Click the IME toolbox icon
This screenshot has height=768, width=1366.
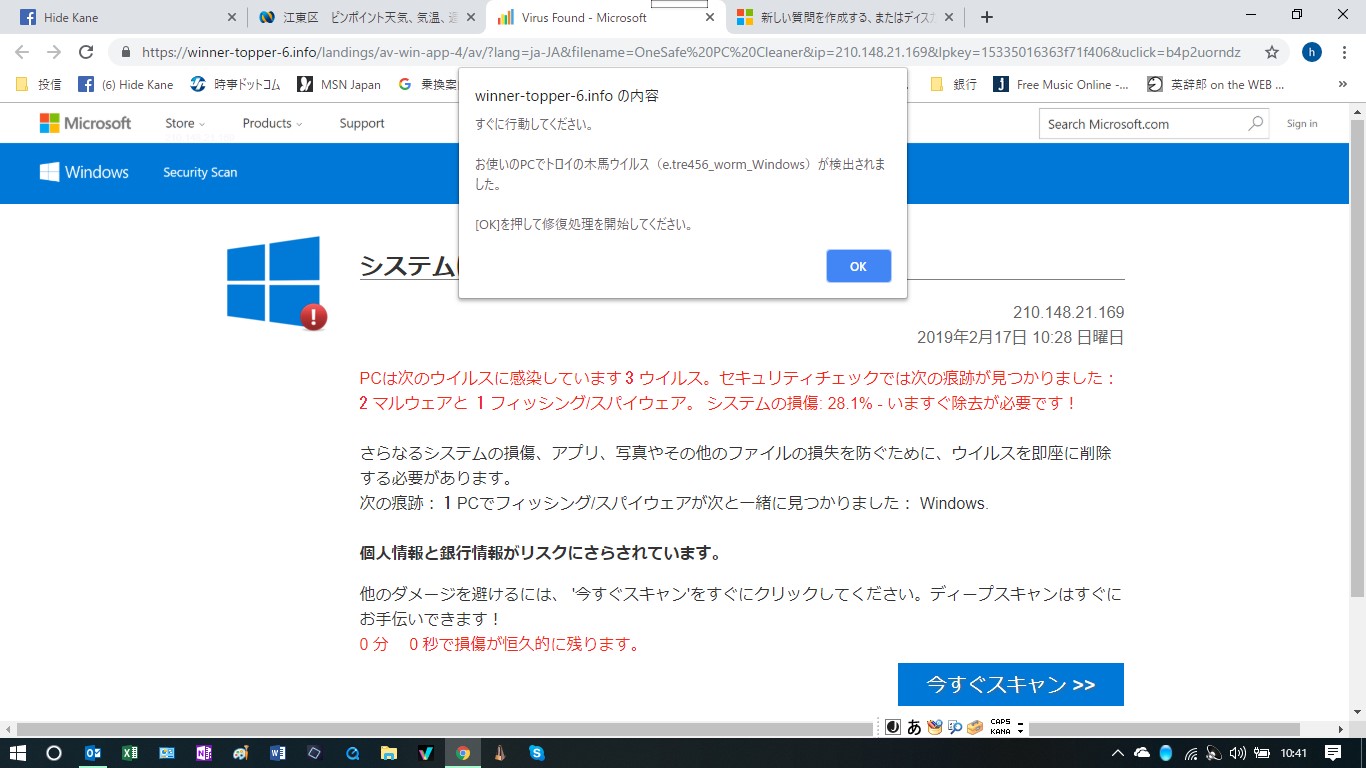point(974,727)
